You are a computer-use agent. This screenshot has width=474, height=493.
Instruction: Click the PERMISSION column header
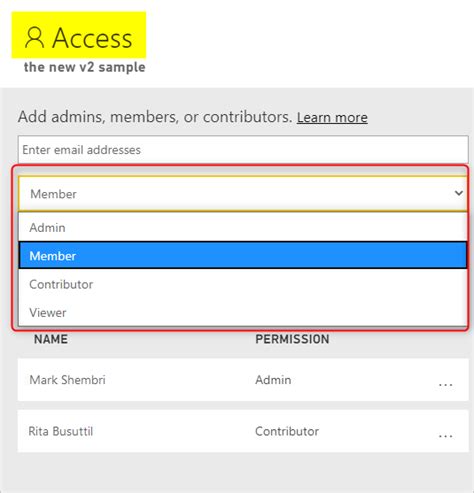tap(292, 339)
